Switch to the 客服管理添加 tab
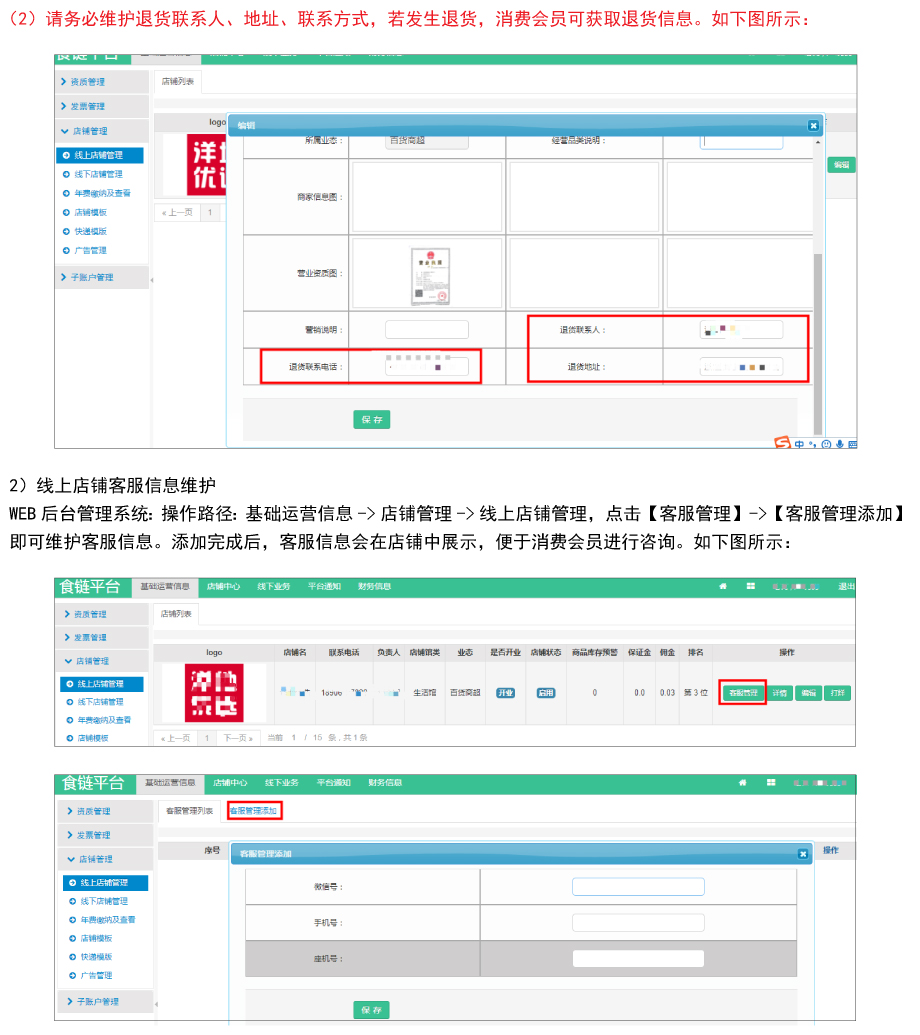This screenshot has width=920, height=1035. pos(253,810)
